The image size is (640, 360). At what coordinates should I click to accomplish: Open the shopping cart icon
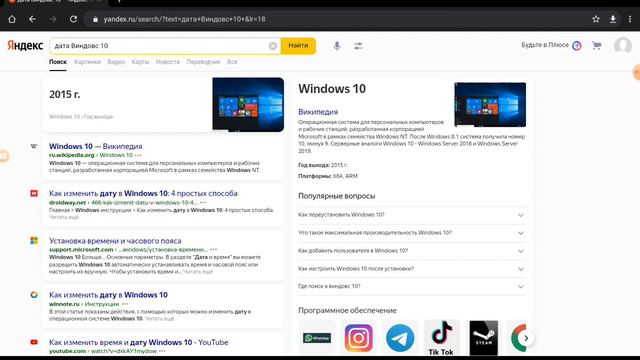[597, 45]
